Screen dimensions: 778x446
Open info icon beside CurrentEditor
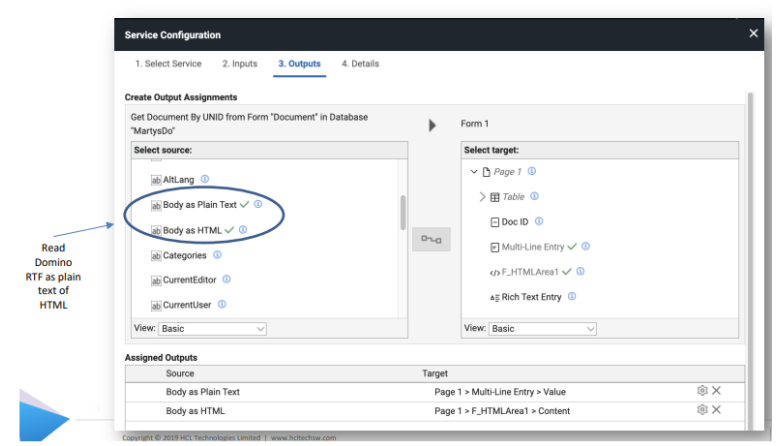click(x=227, y=279)
